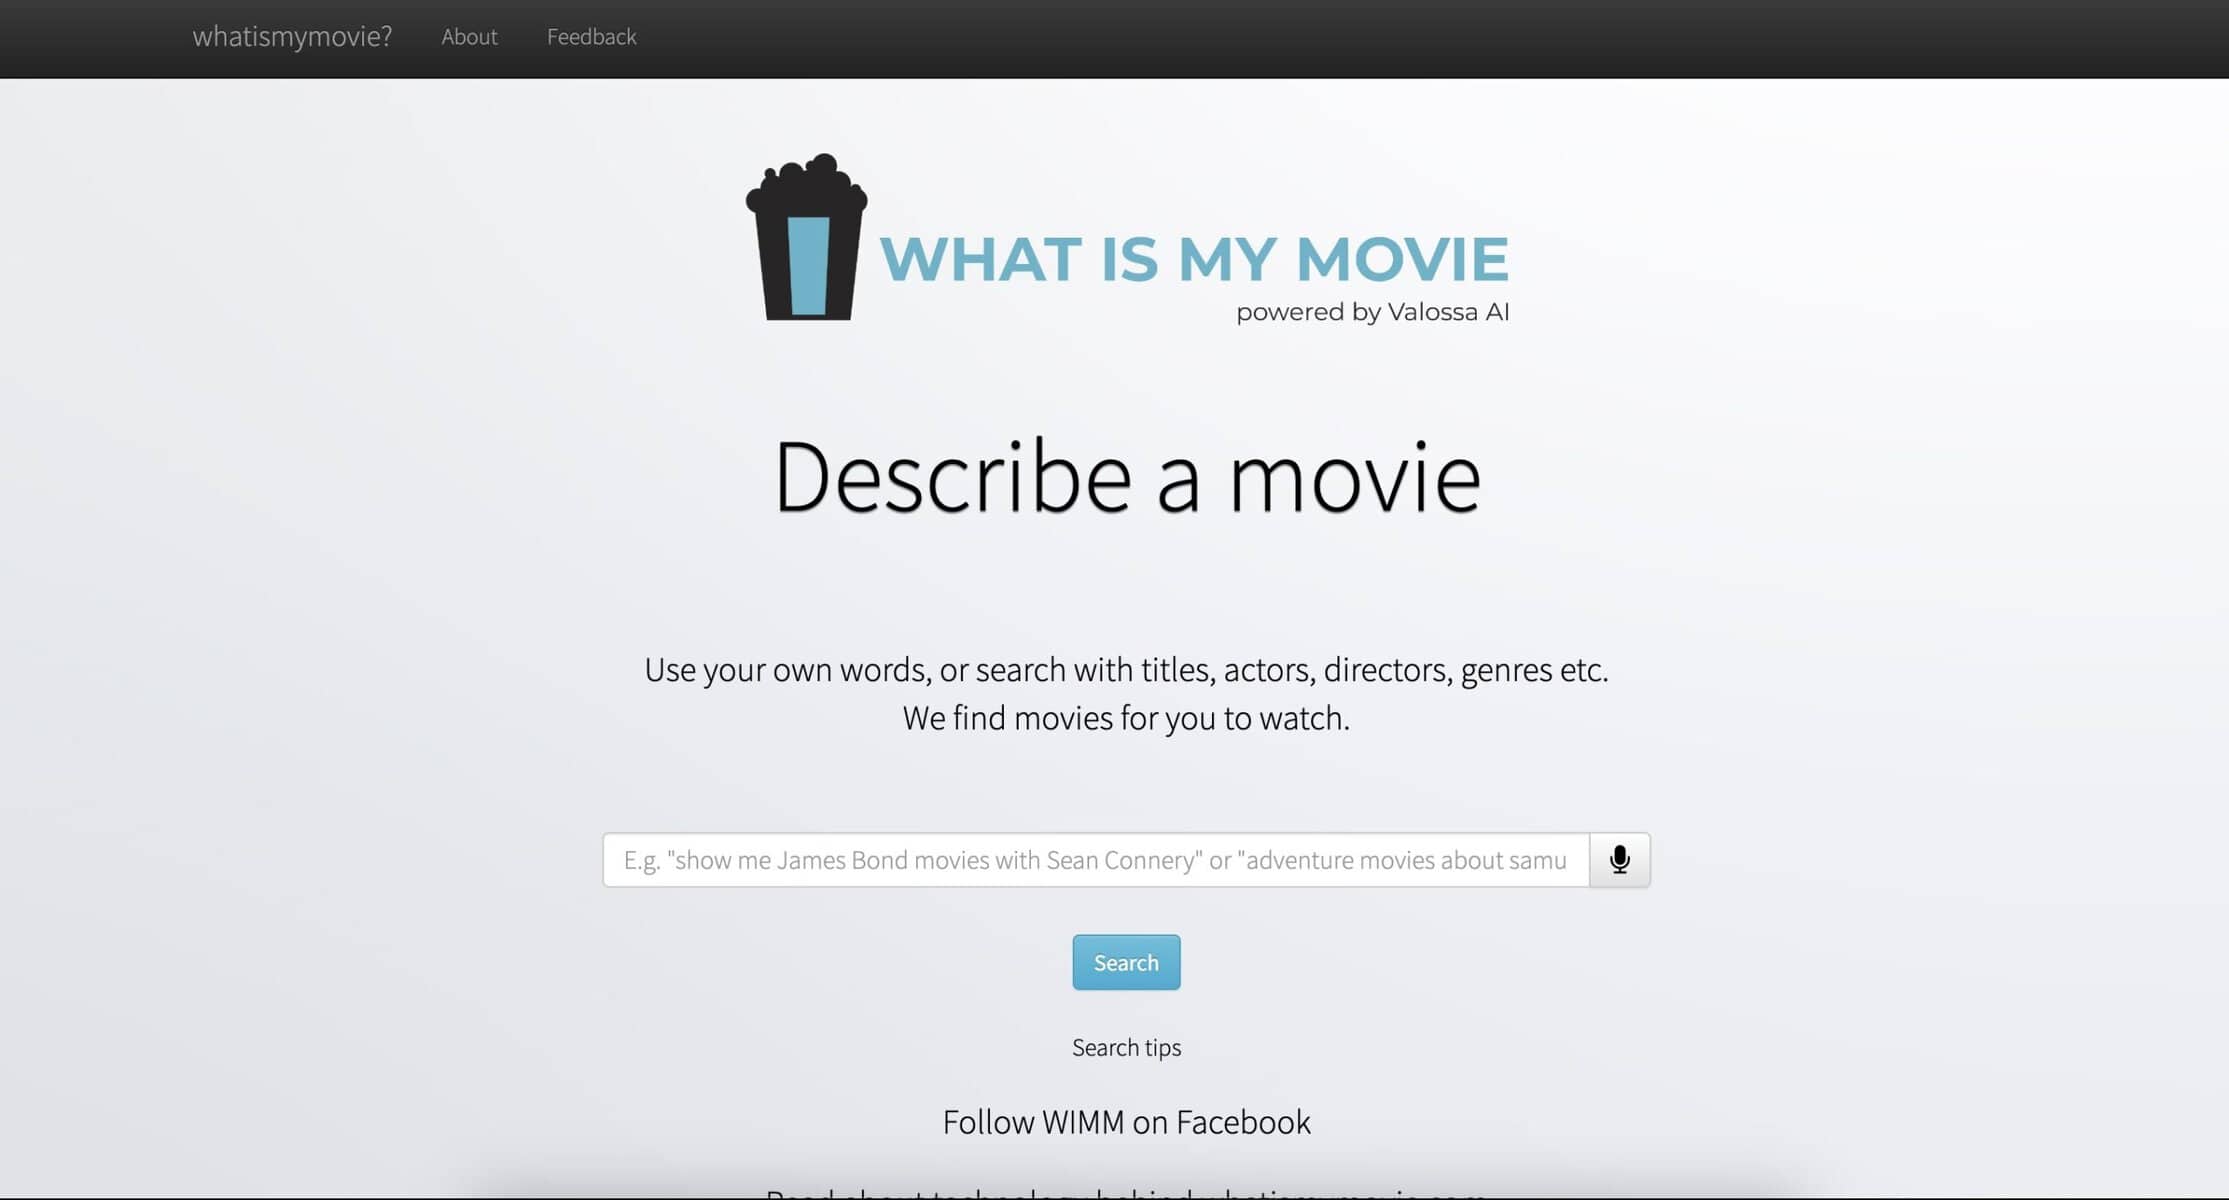The height and width of the screenshot is (1200, 2229).
Task: Click the 'powered by Valossa AI' logo caption
Action: [x=1371, y=311]
